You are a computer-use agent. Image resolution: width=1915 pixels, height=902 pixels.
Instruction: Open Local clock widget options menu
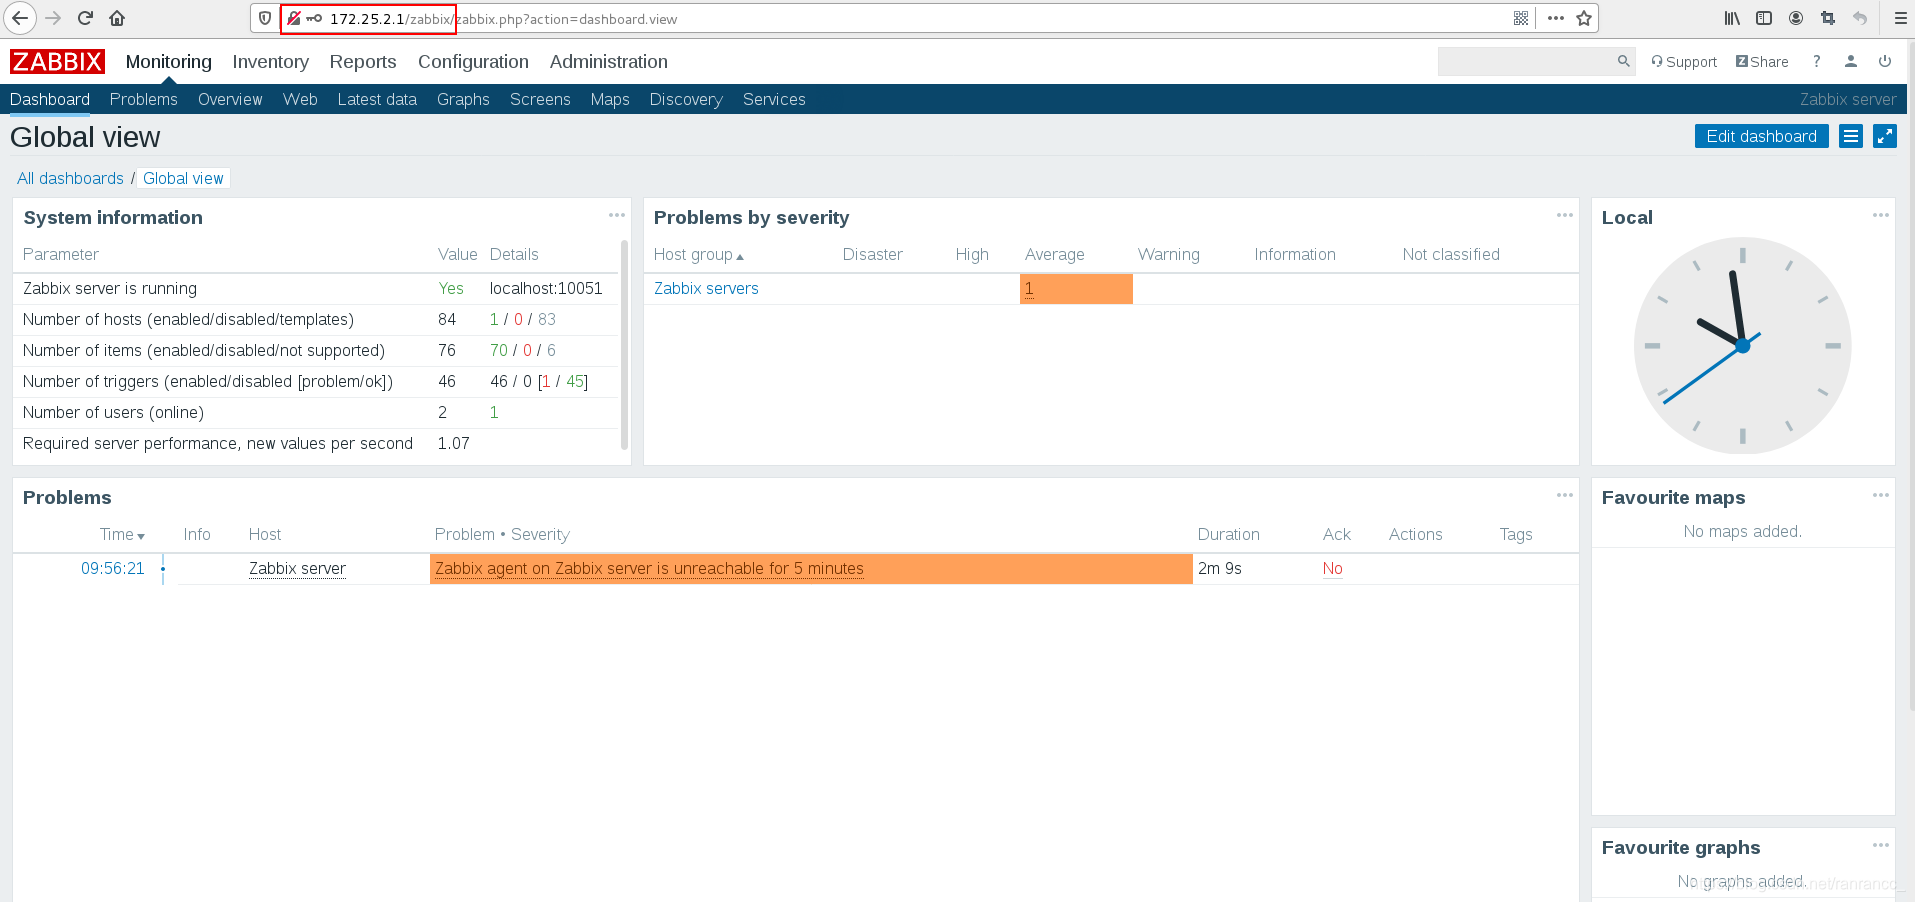(1881, 215)
